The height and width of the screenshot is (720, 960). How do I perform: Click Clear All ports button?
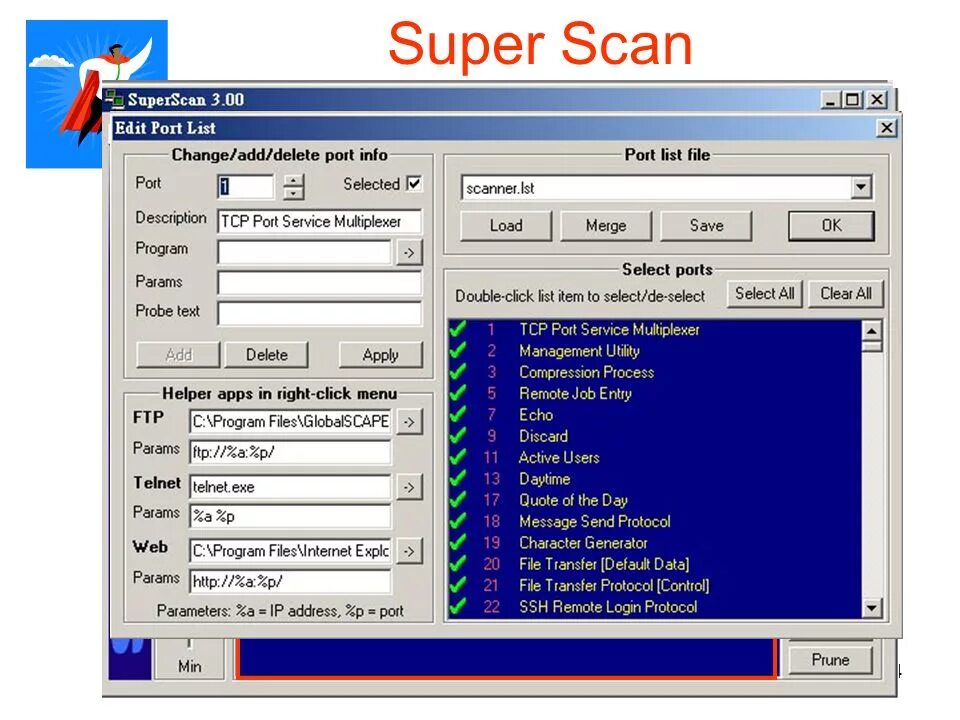(846, 294)
